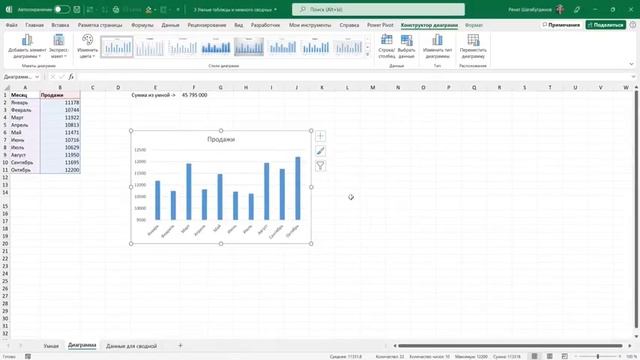
Task: Click the search box in title bar
Action: click(378, 9)
